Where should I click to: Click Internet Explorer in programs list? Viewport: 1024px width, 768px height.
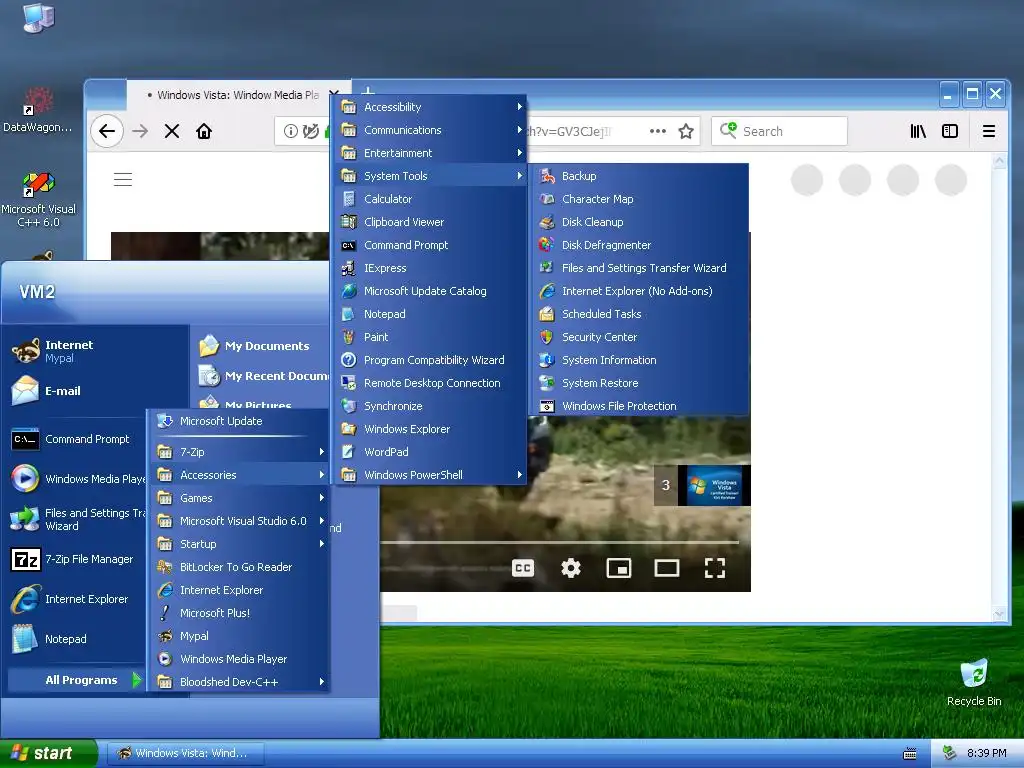[x=239, y=590]
